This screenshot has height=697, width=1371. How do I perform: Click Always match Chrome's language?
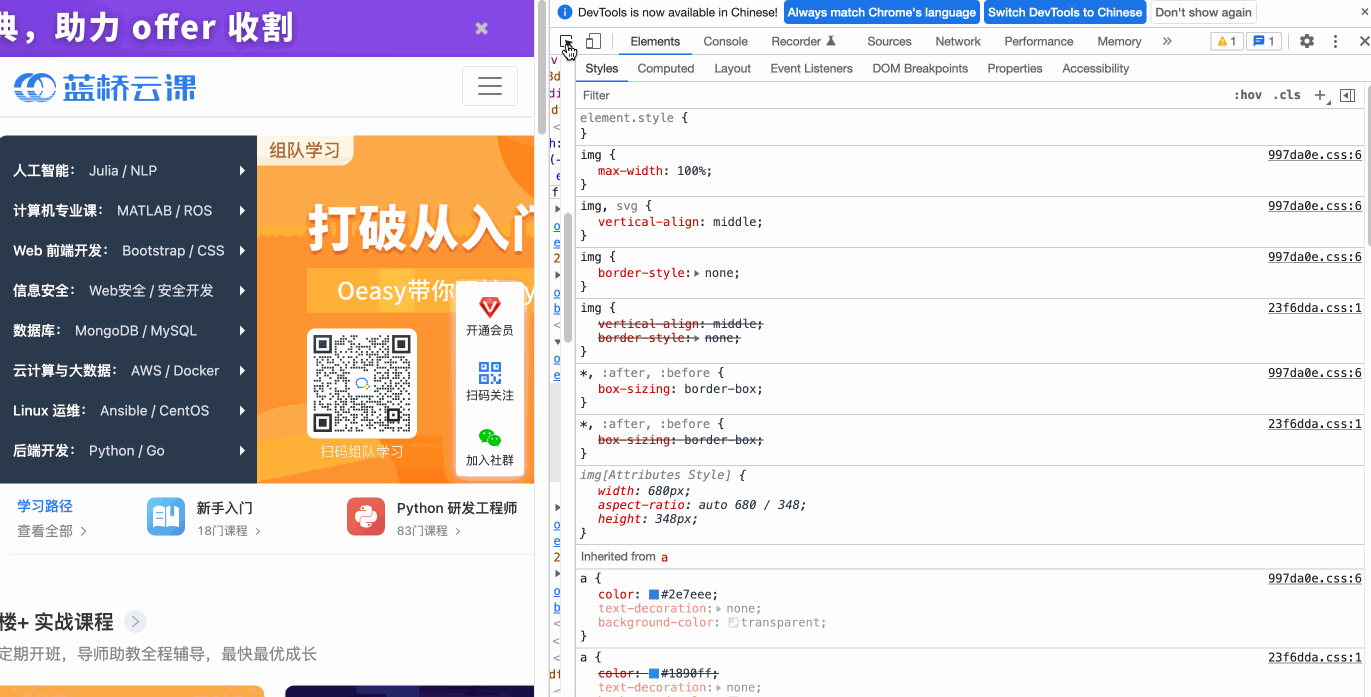[881, 12]
